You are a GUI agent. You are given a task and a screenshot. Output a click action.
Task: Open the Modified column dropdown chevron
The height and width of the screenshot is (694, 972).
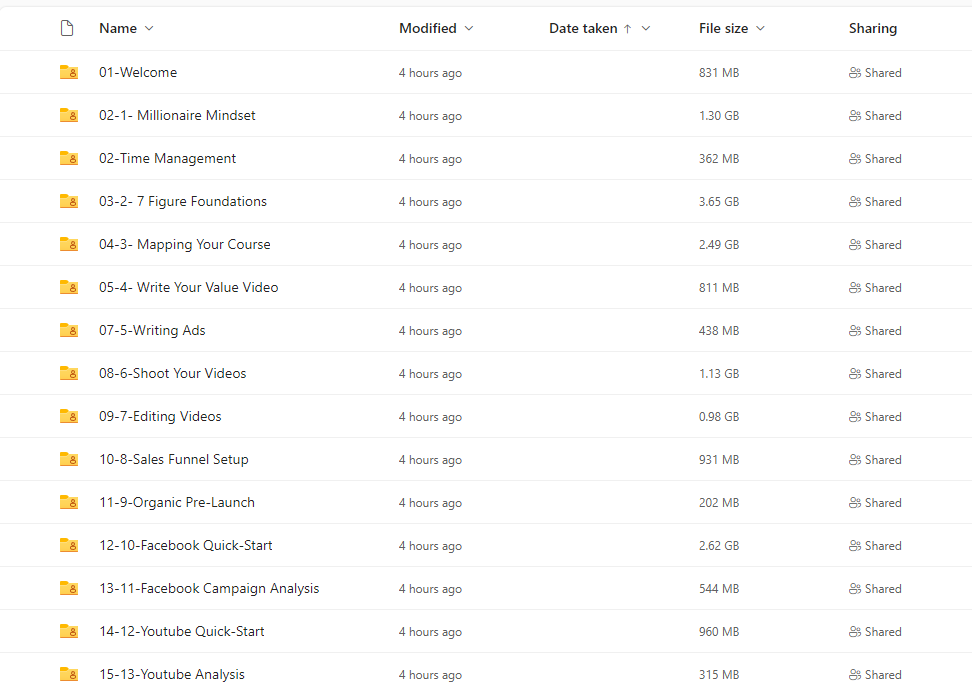point(469,29)
